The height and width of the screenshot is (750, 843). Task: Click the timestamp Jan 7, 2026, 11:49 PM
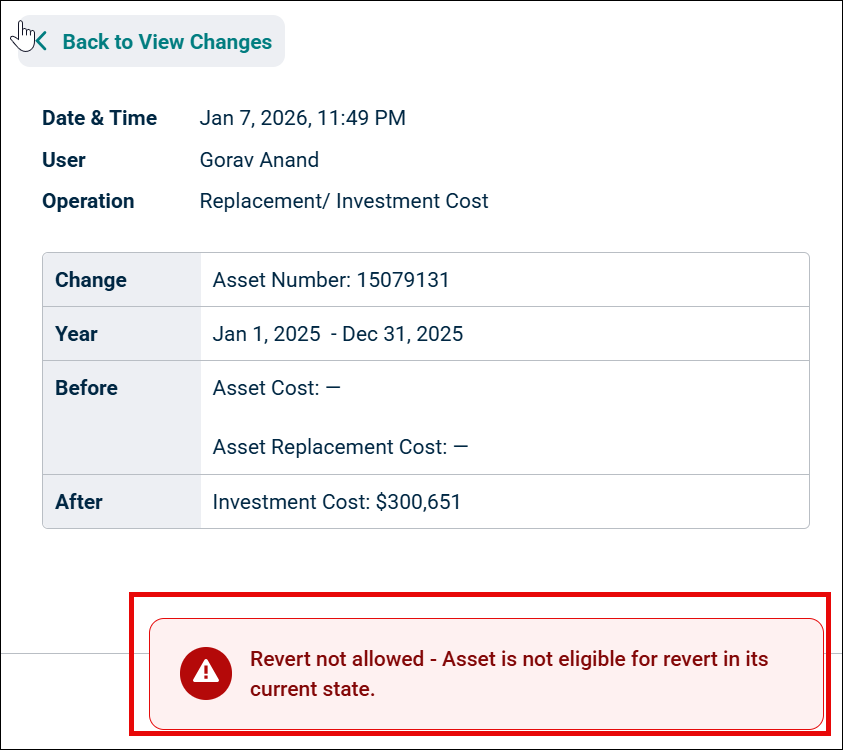tap(303, 118)
